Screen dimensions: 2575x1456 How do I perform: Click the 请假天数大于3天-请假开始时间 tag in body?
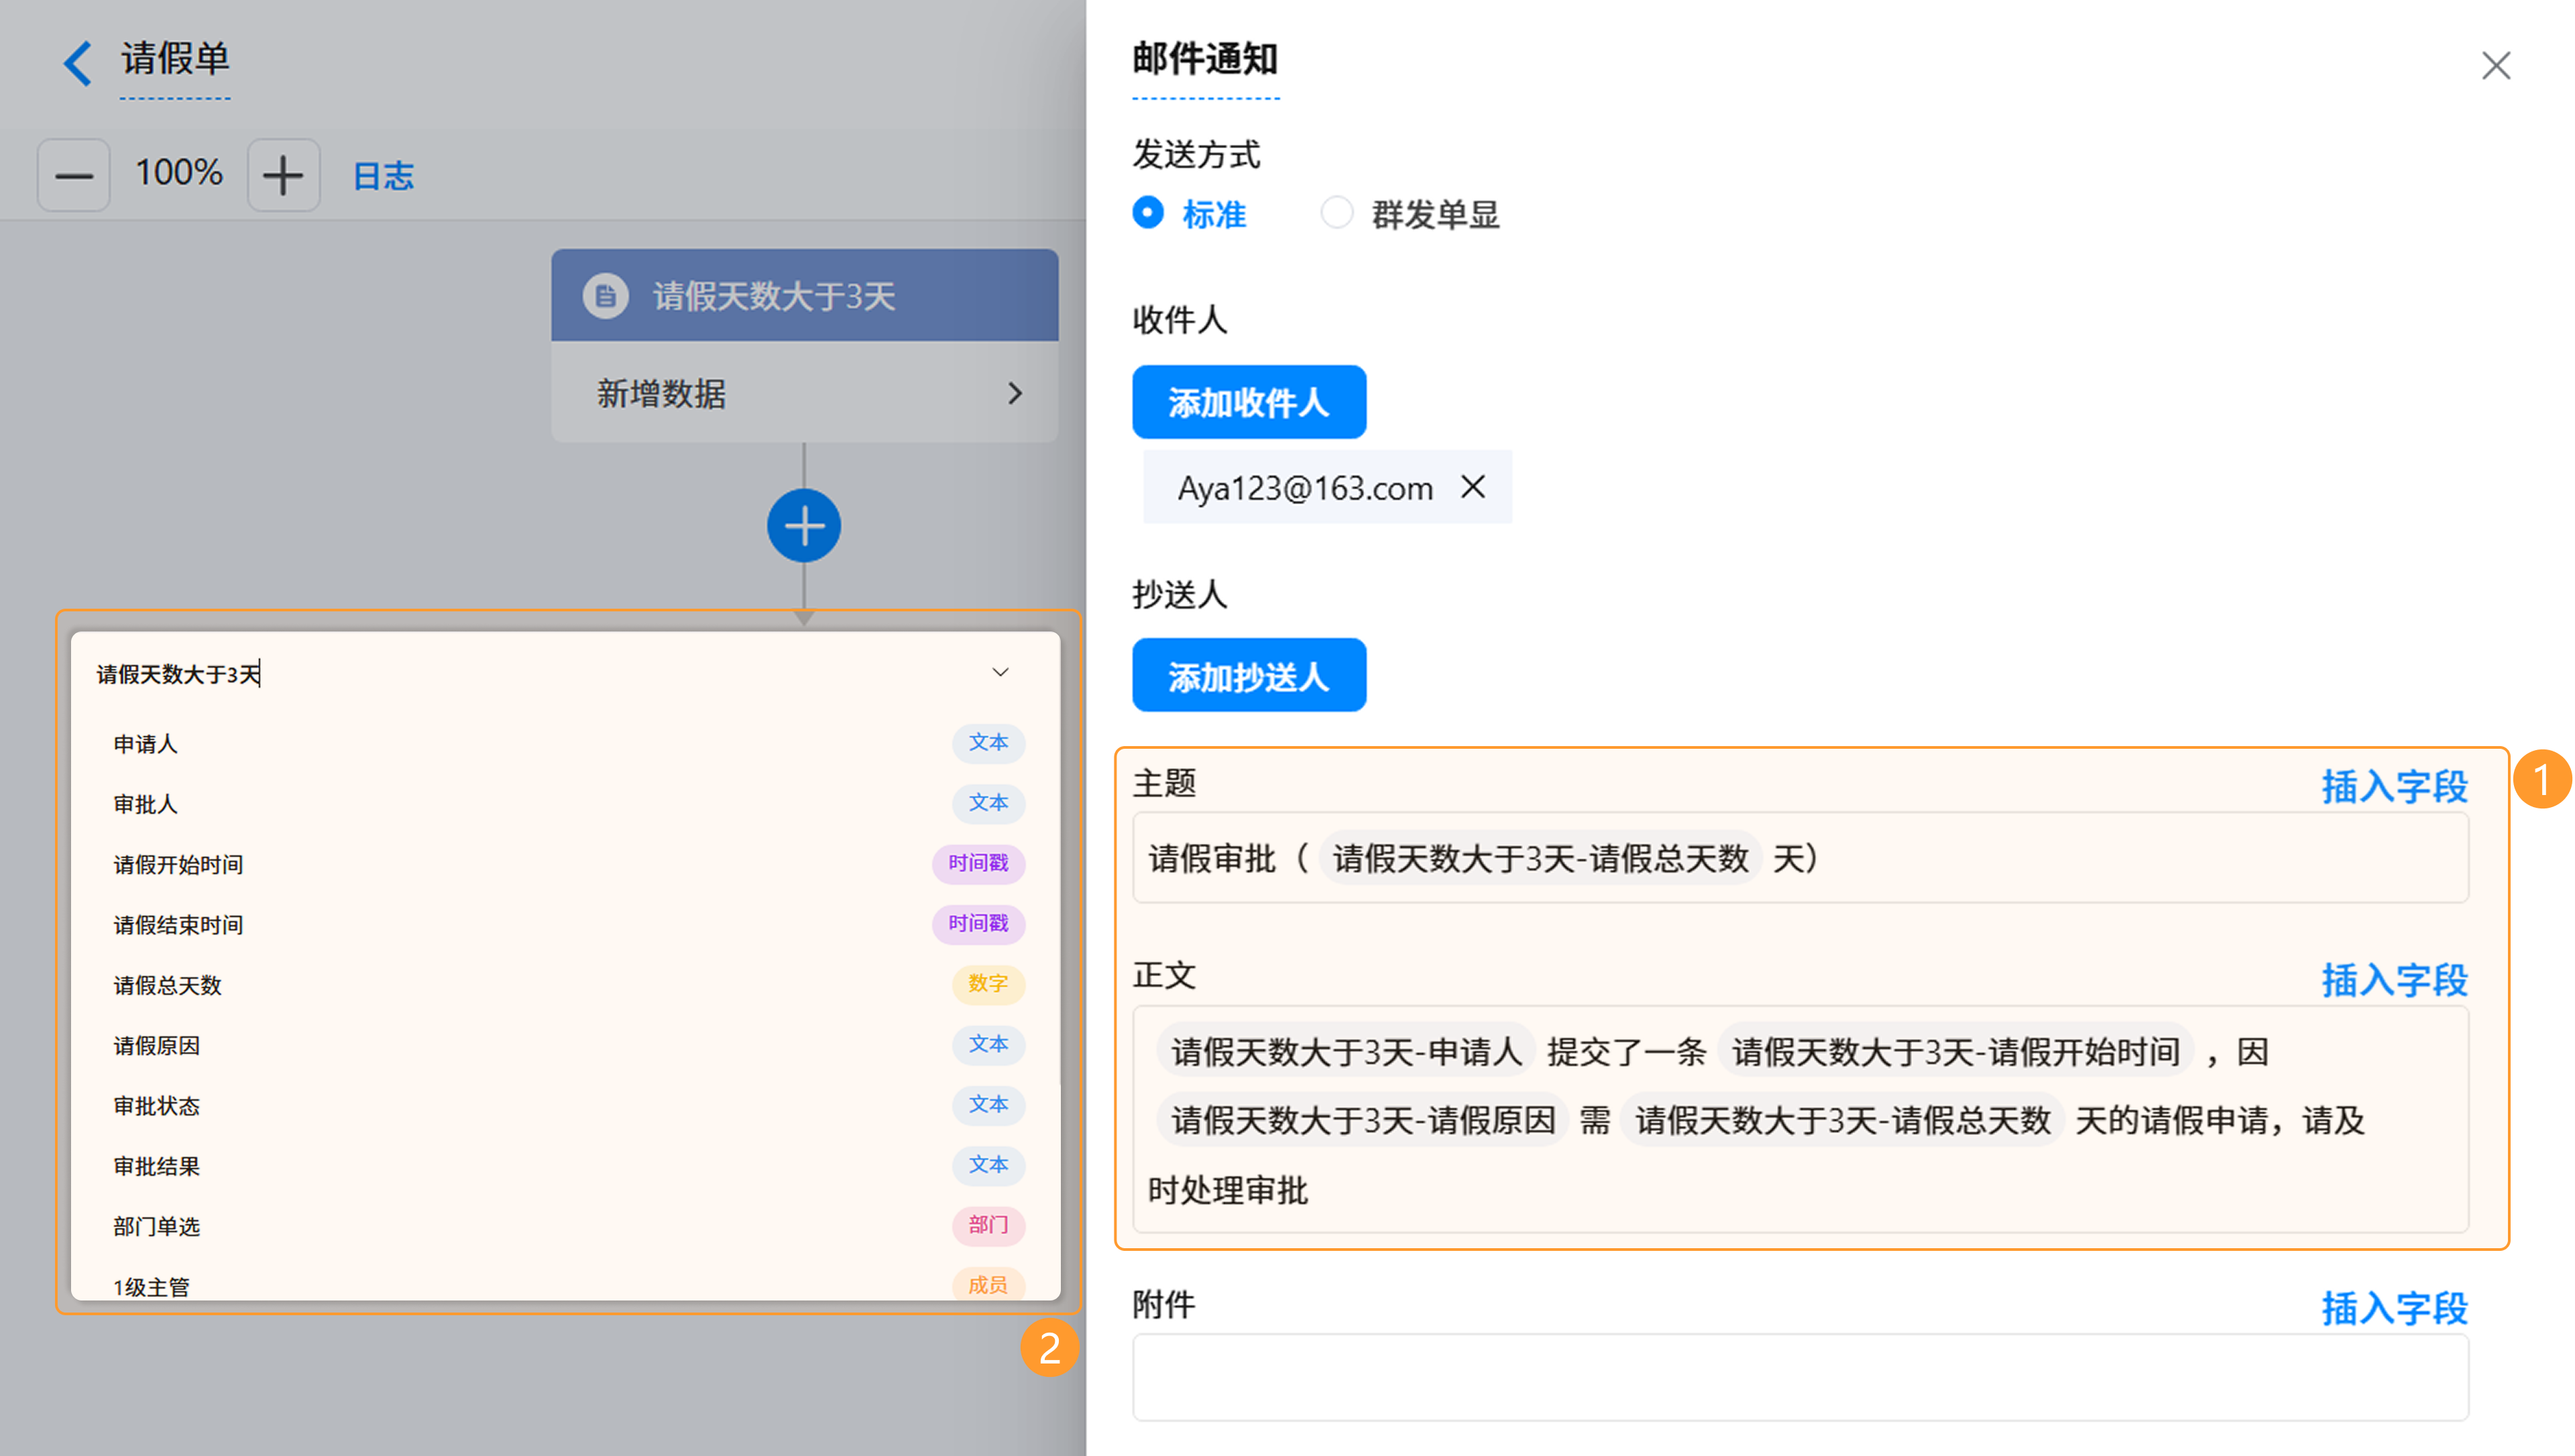[1955, 1051]
